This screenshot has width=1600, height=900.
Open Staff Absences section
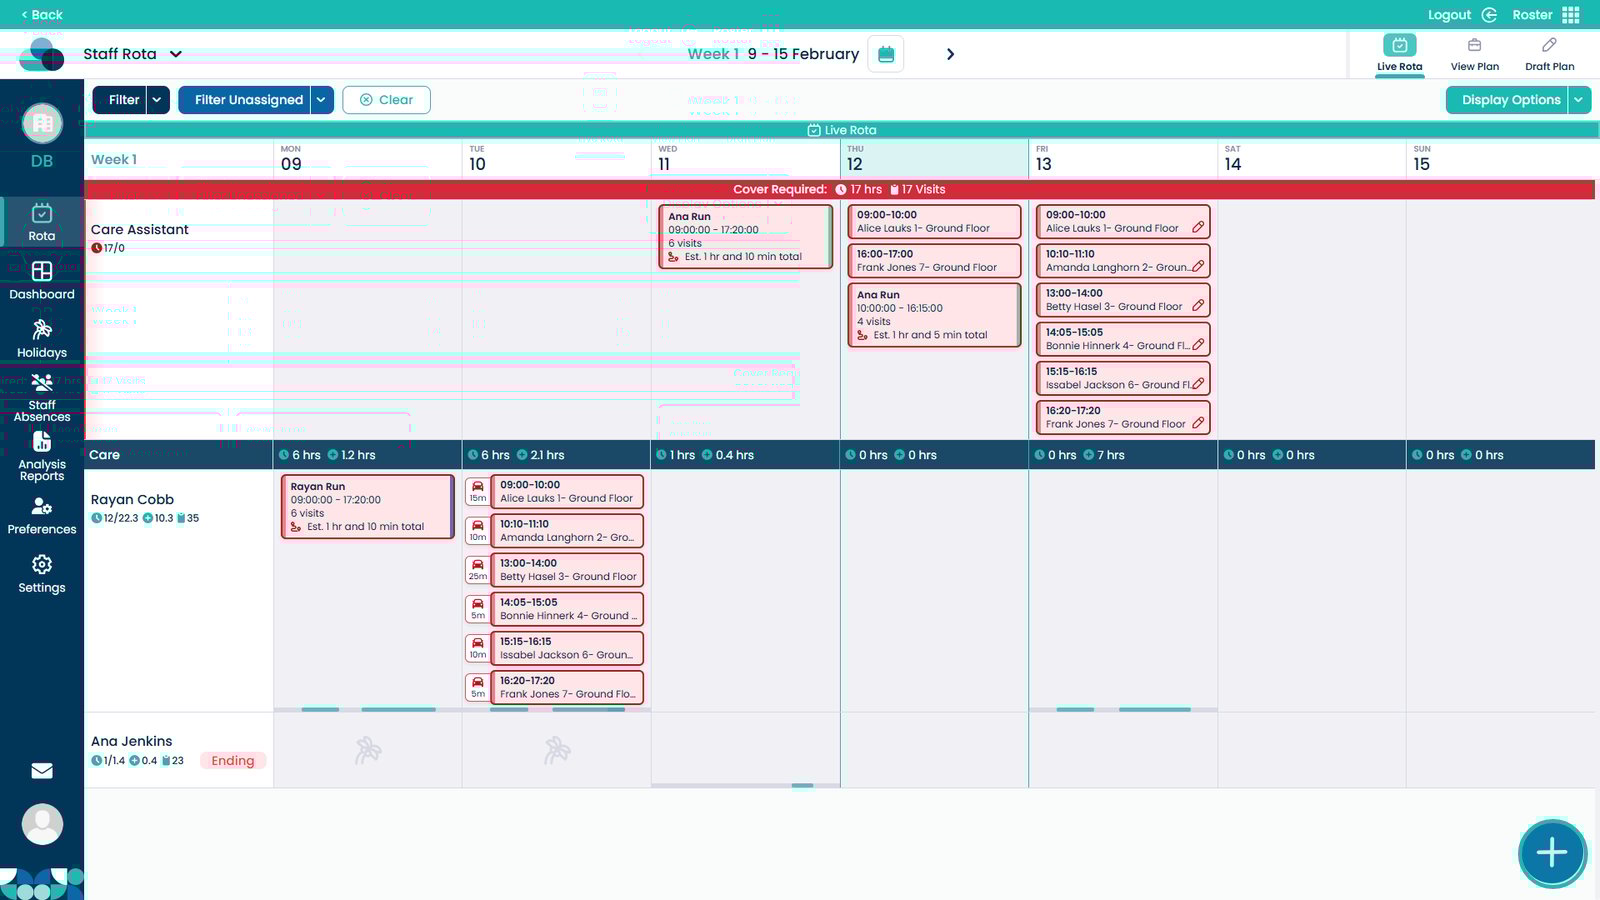pyautogui.click(x=42, y=397)
